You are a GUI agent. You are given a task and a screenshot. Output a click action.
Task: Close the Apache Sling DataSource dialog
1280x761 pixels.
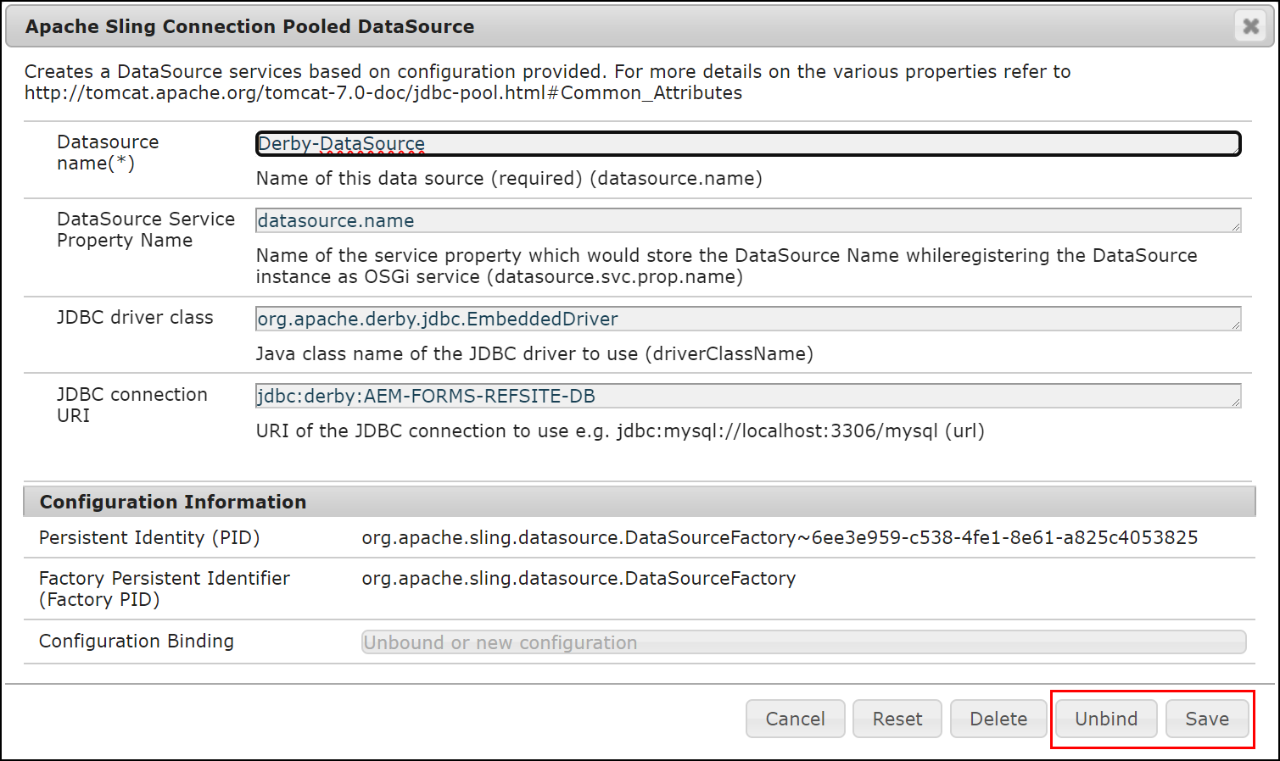click(1249, 27)
